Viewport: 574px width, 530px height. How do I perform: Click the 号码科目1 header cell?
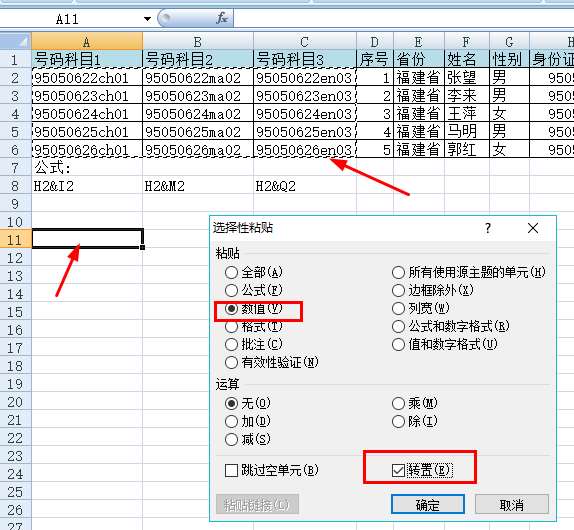coord(87,59)
